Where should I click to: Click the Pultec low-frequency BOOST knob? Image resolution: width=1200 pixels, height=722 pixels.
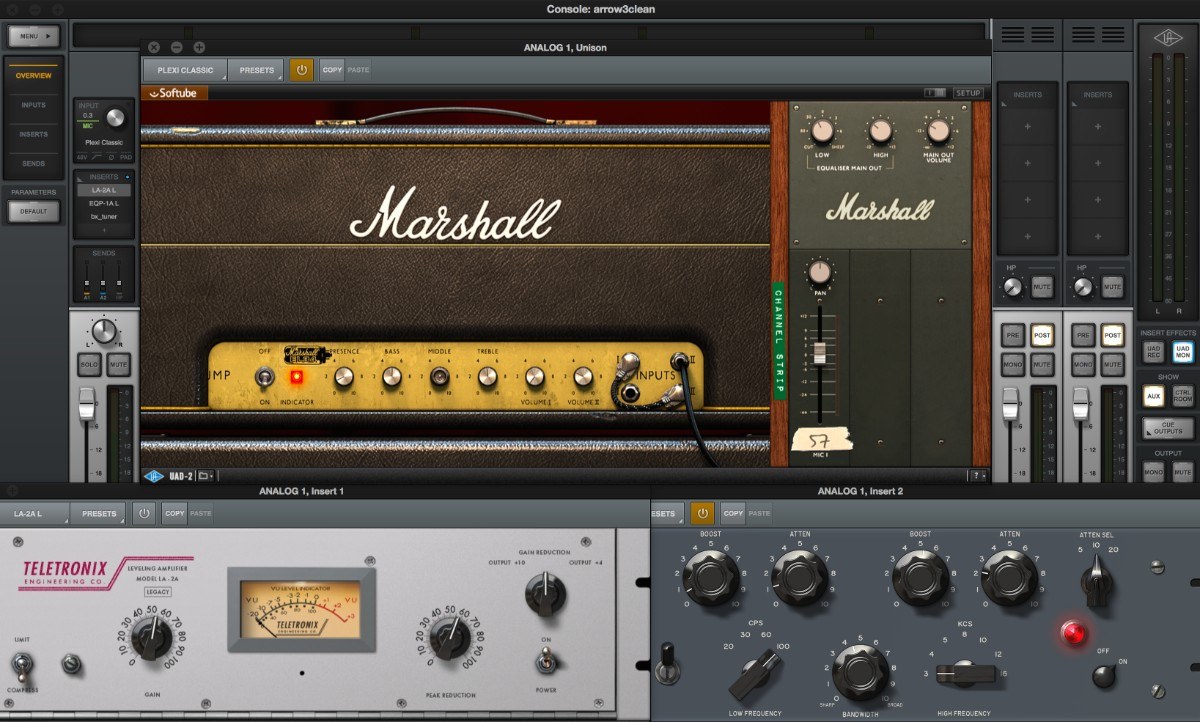[712, 577]
